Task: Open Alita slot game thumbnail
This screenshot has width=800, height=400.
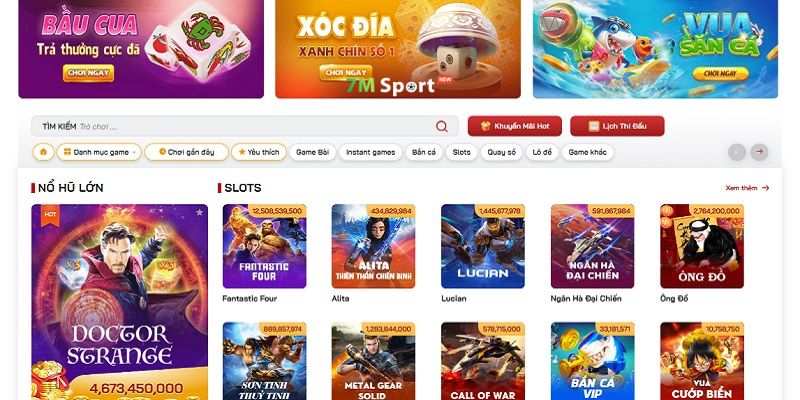Action: tap(373, 246)
